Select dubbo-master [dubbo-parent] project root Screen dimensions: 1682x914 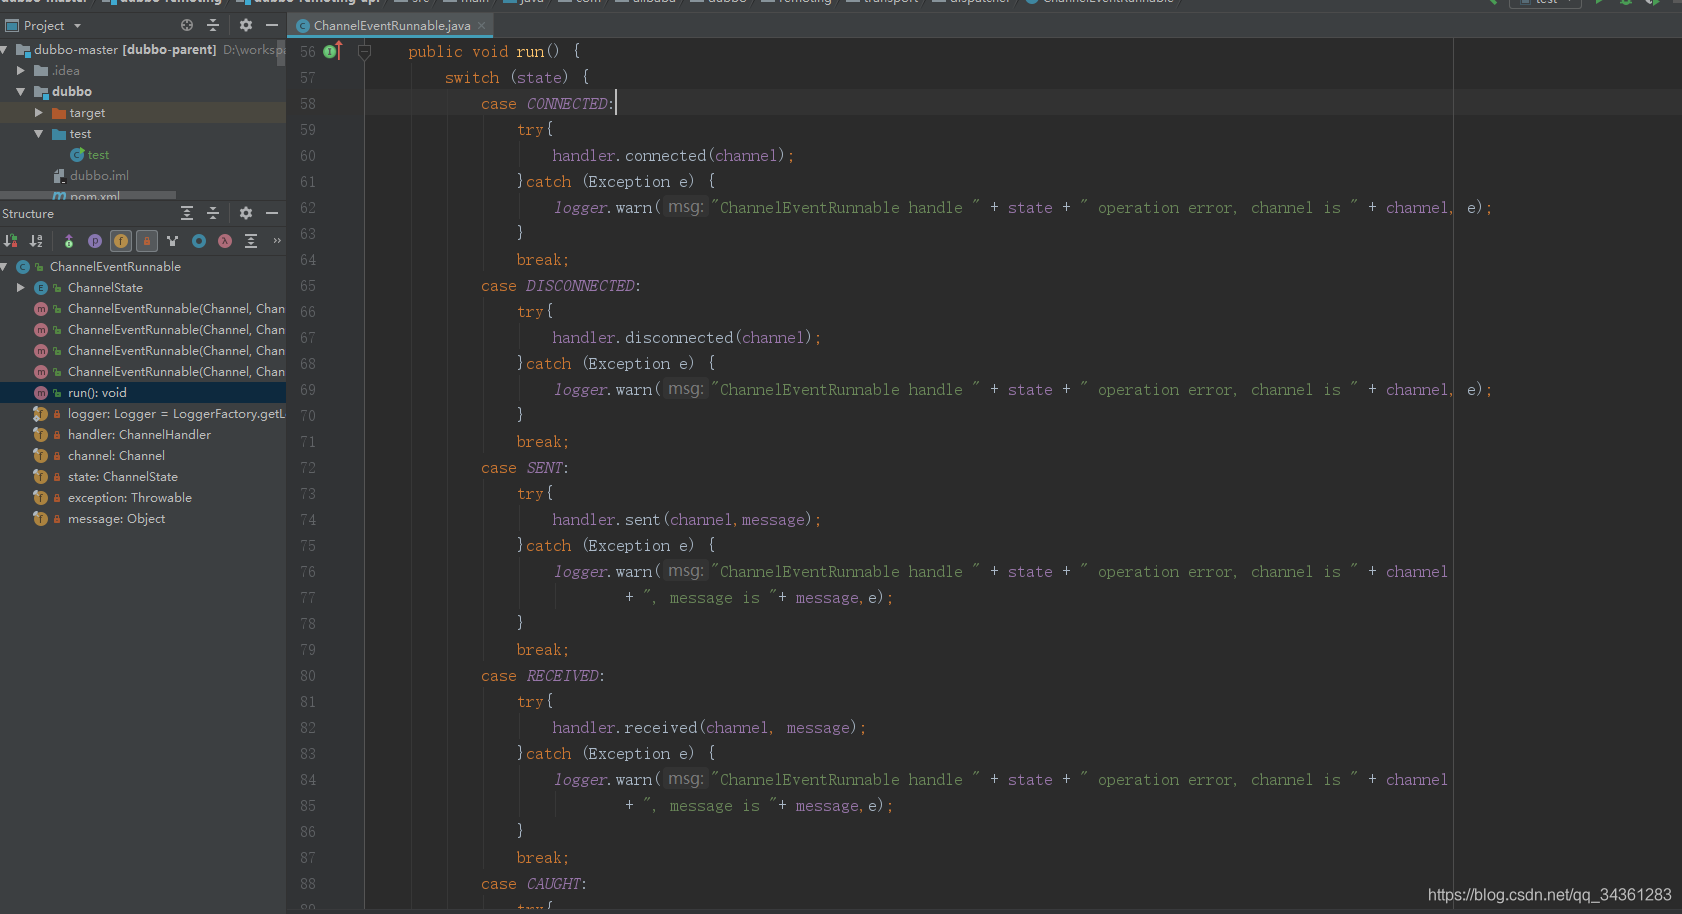click(x=143, y=50)
